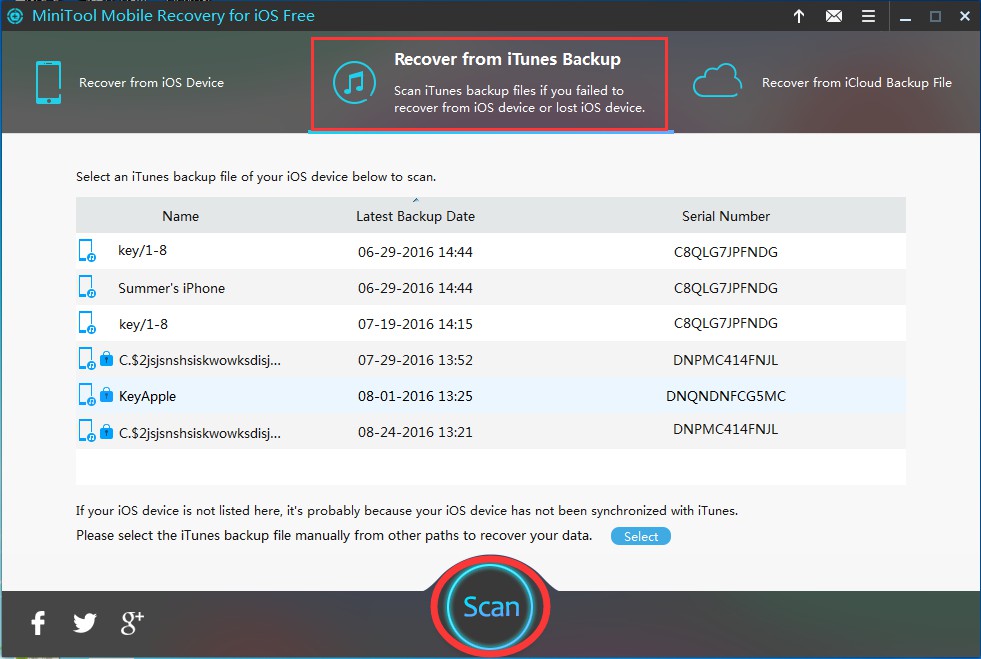The width and height of the screenshot is (981, 659).
Task: Click Select to choose backup manually
Action: 641,536
